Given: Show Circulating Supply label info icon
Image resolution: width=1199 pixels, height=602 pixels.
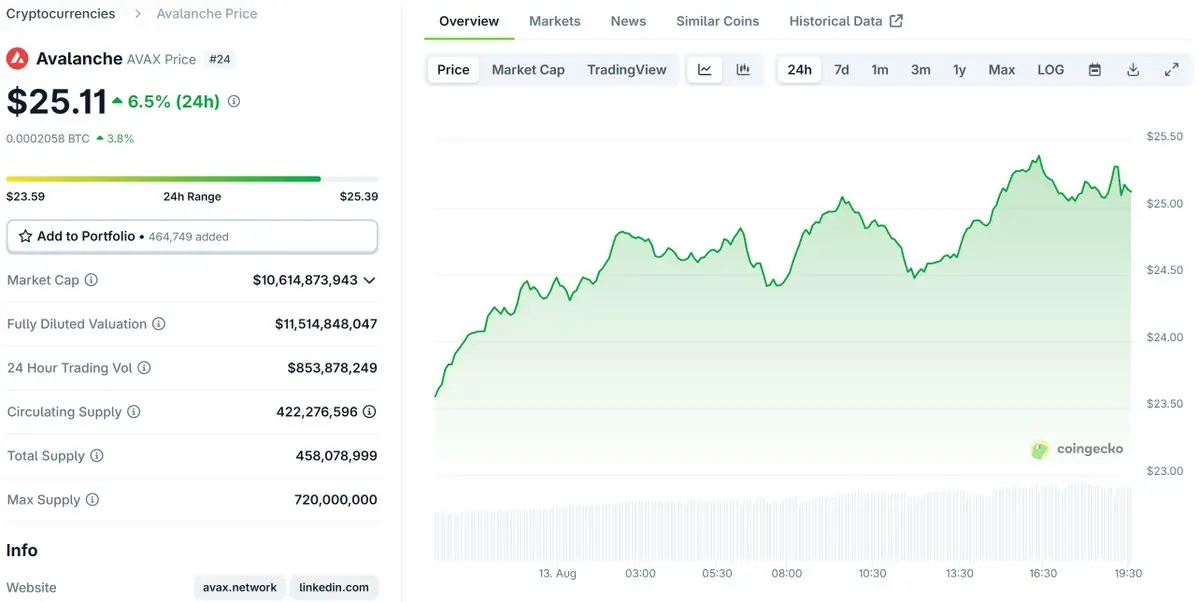Looking at the screenshot, I should pyautogui.click(x=133, y=412).
